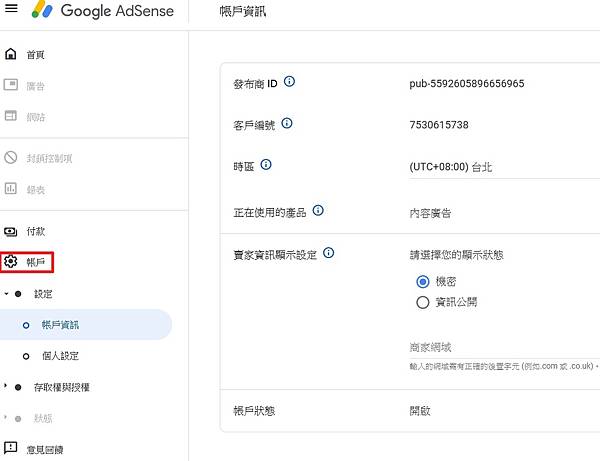Click info icon beside 時區

click(x=266, y=165)
